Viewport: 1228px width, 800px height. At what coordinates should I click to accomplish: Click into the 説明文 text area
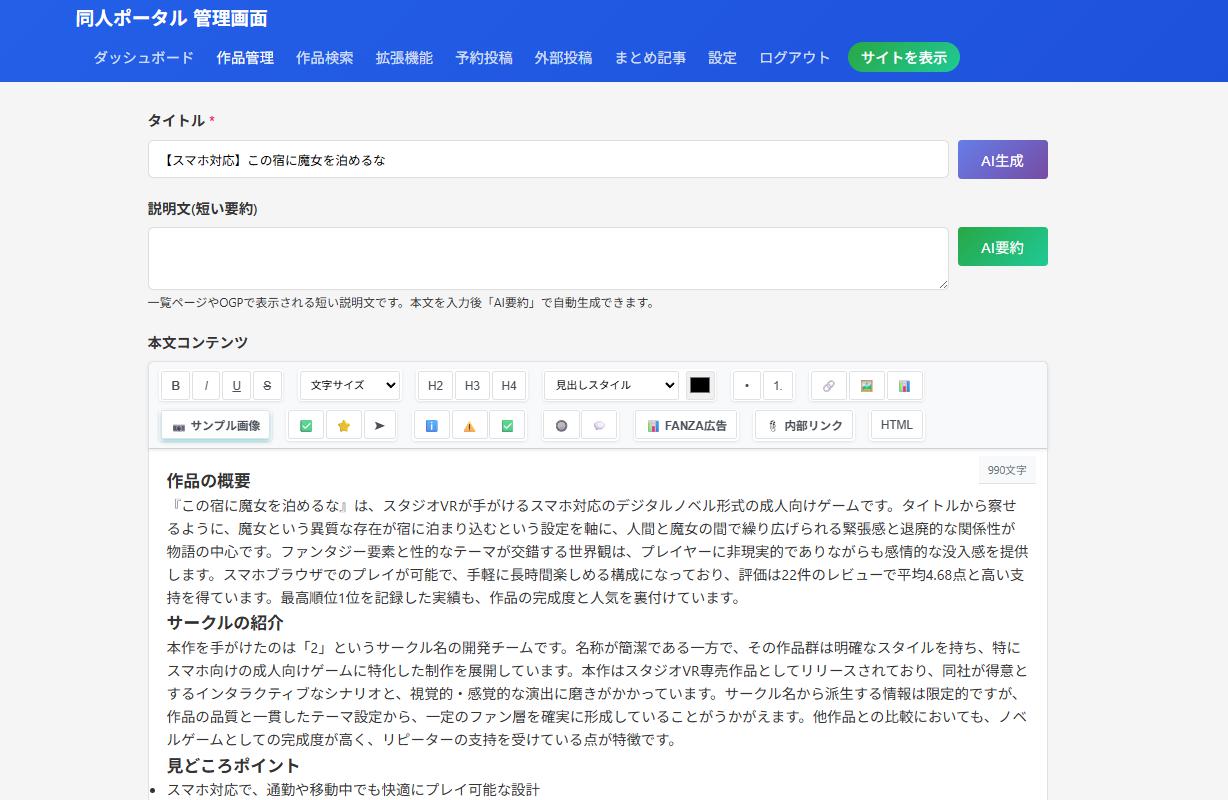548,258
